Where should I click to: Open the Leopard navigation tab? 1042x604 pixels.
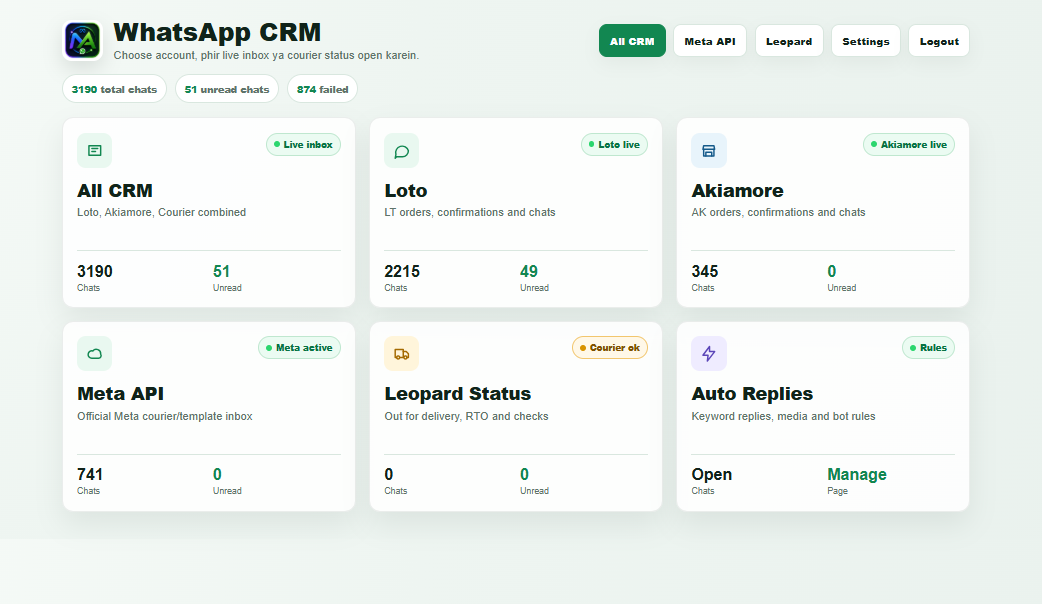pyautogui.click(x=789, y=41)
